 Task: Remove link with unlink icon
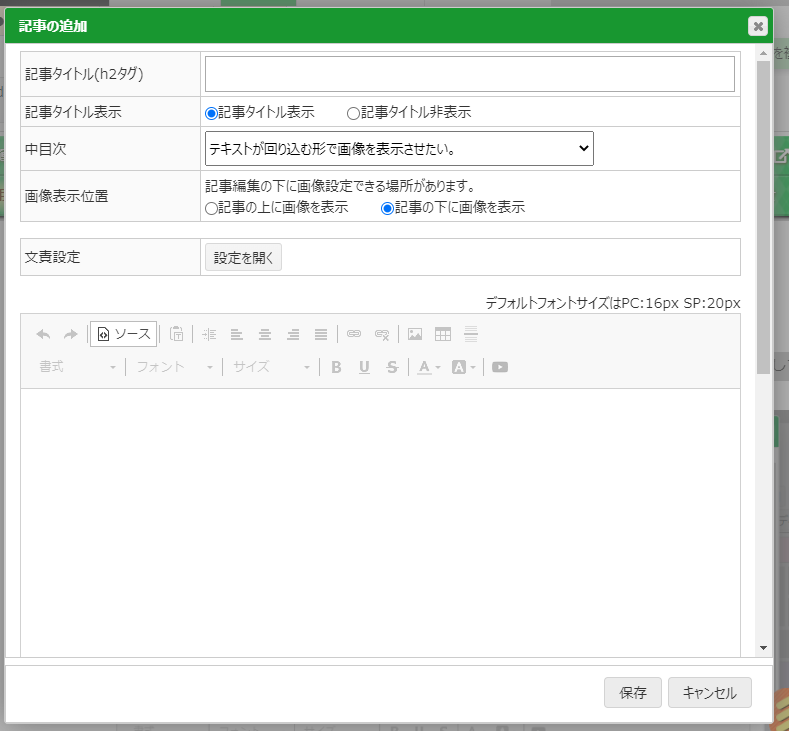pyautogui.click(x=382, y=334)
